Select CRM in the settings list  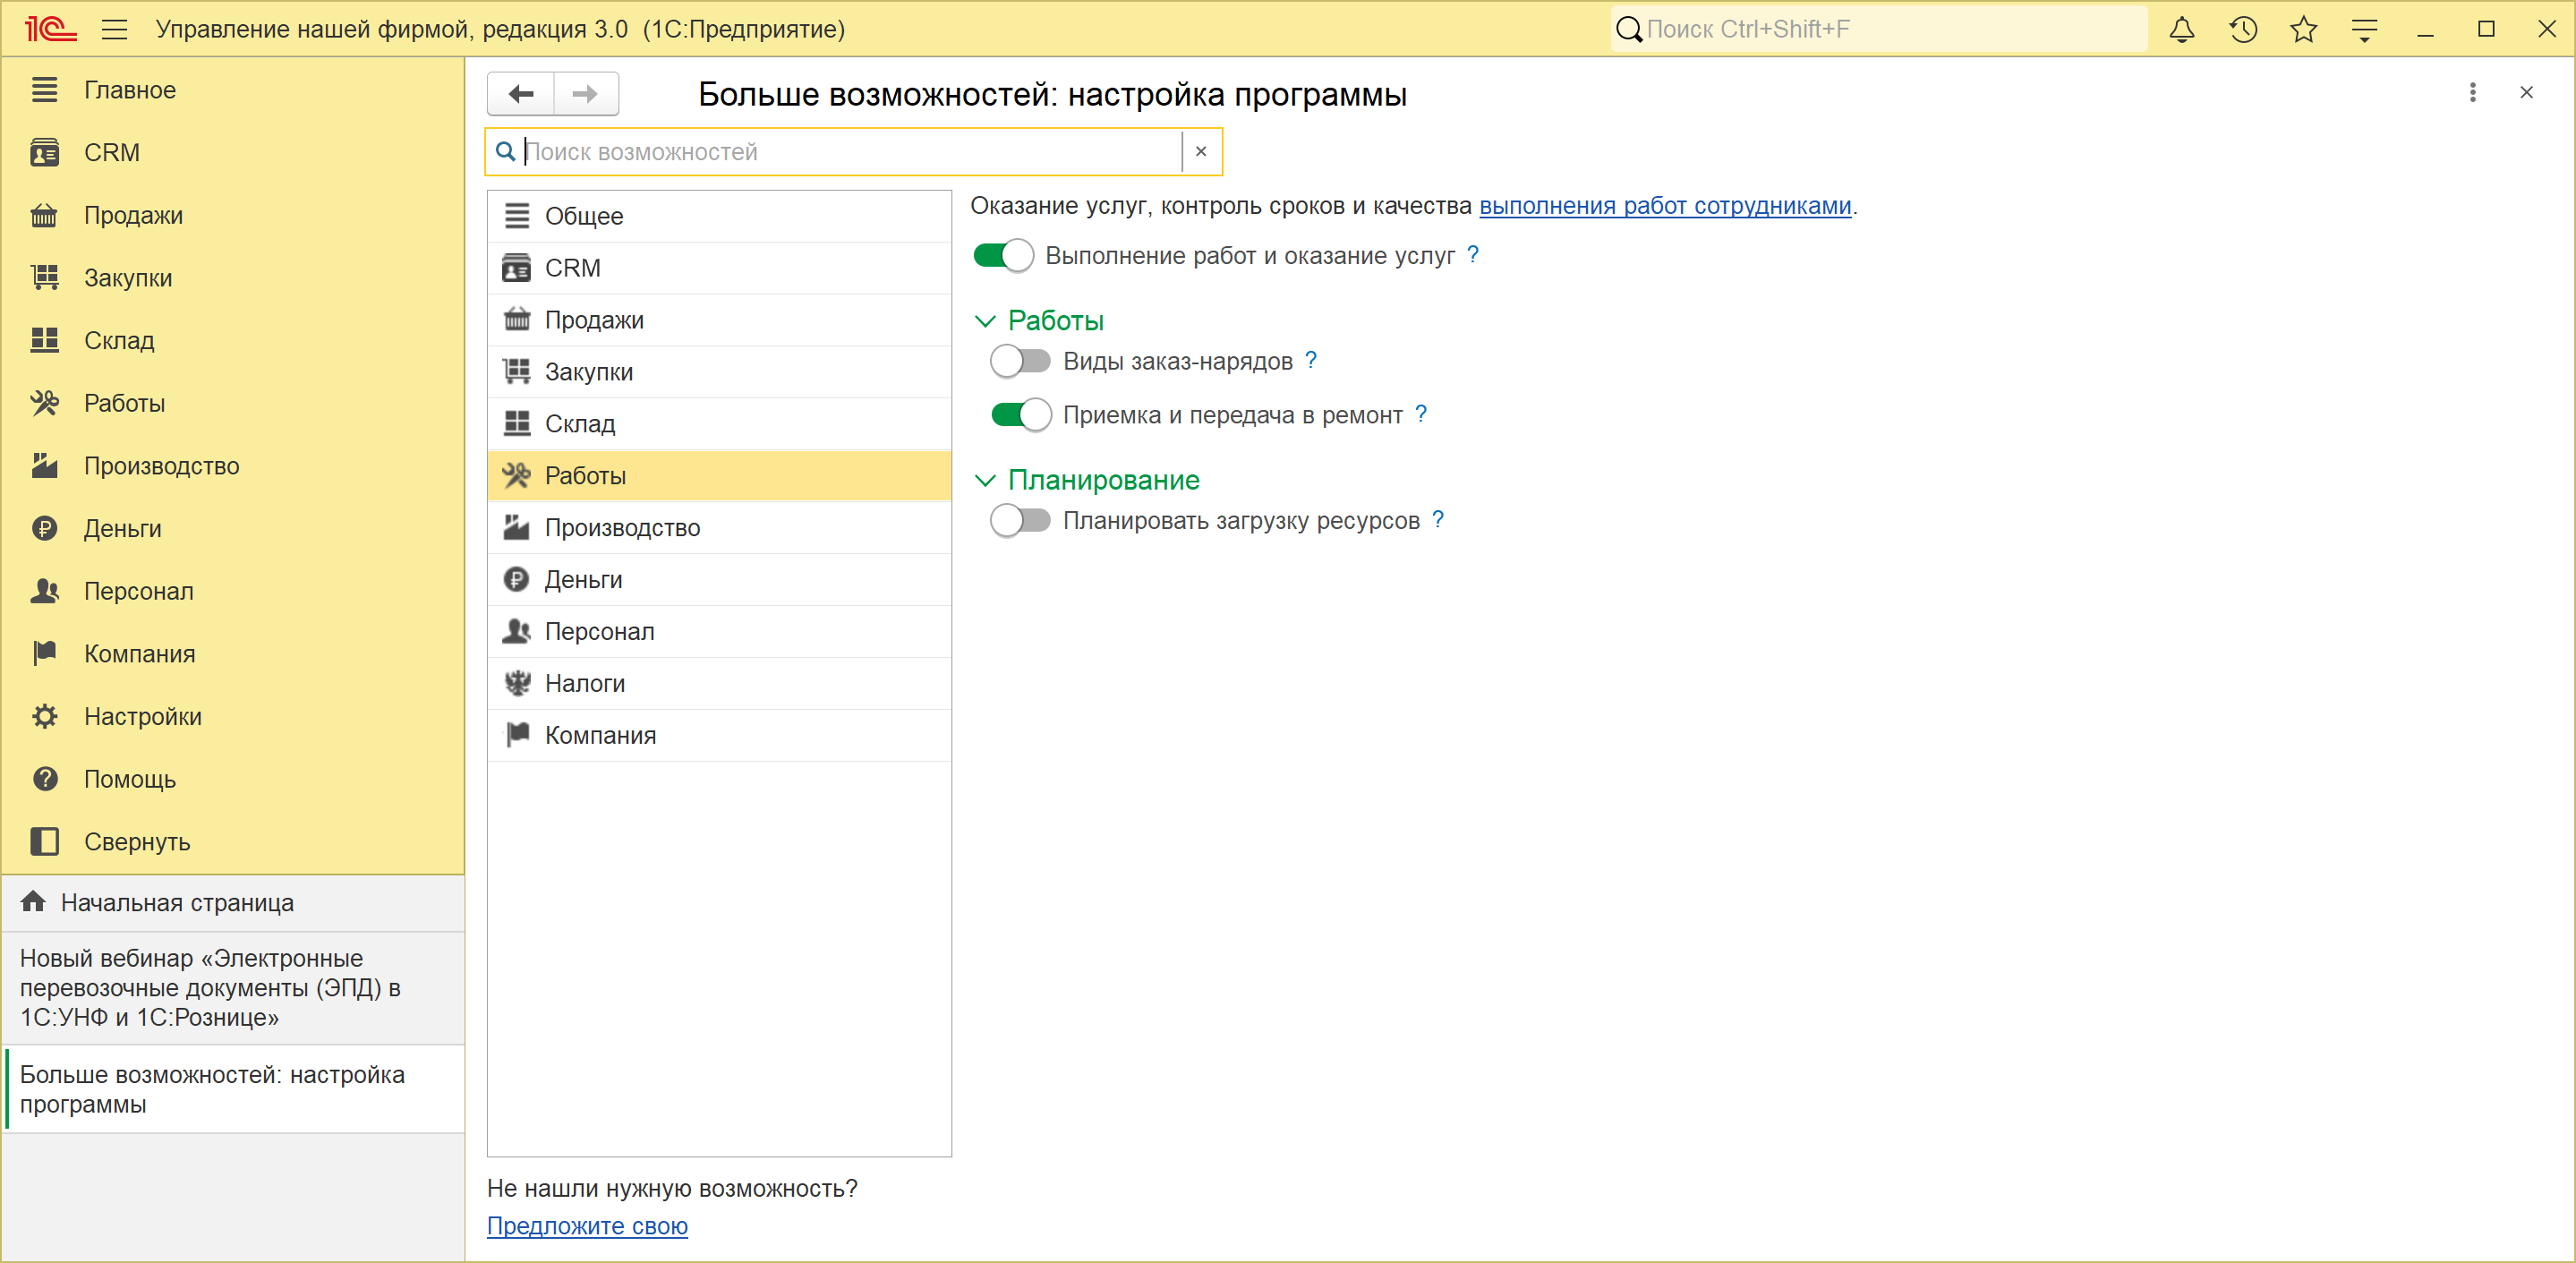719,268
